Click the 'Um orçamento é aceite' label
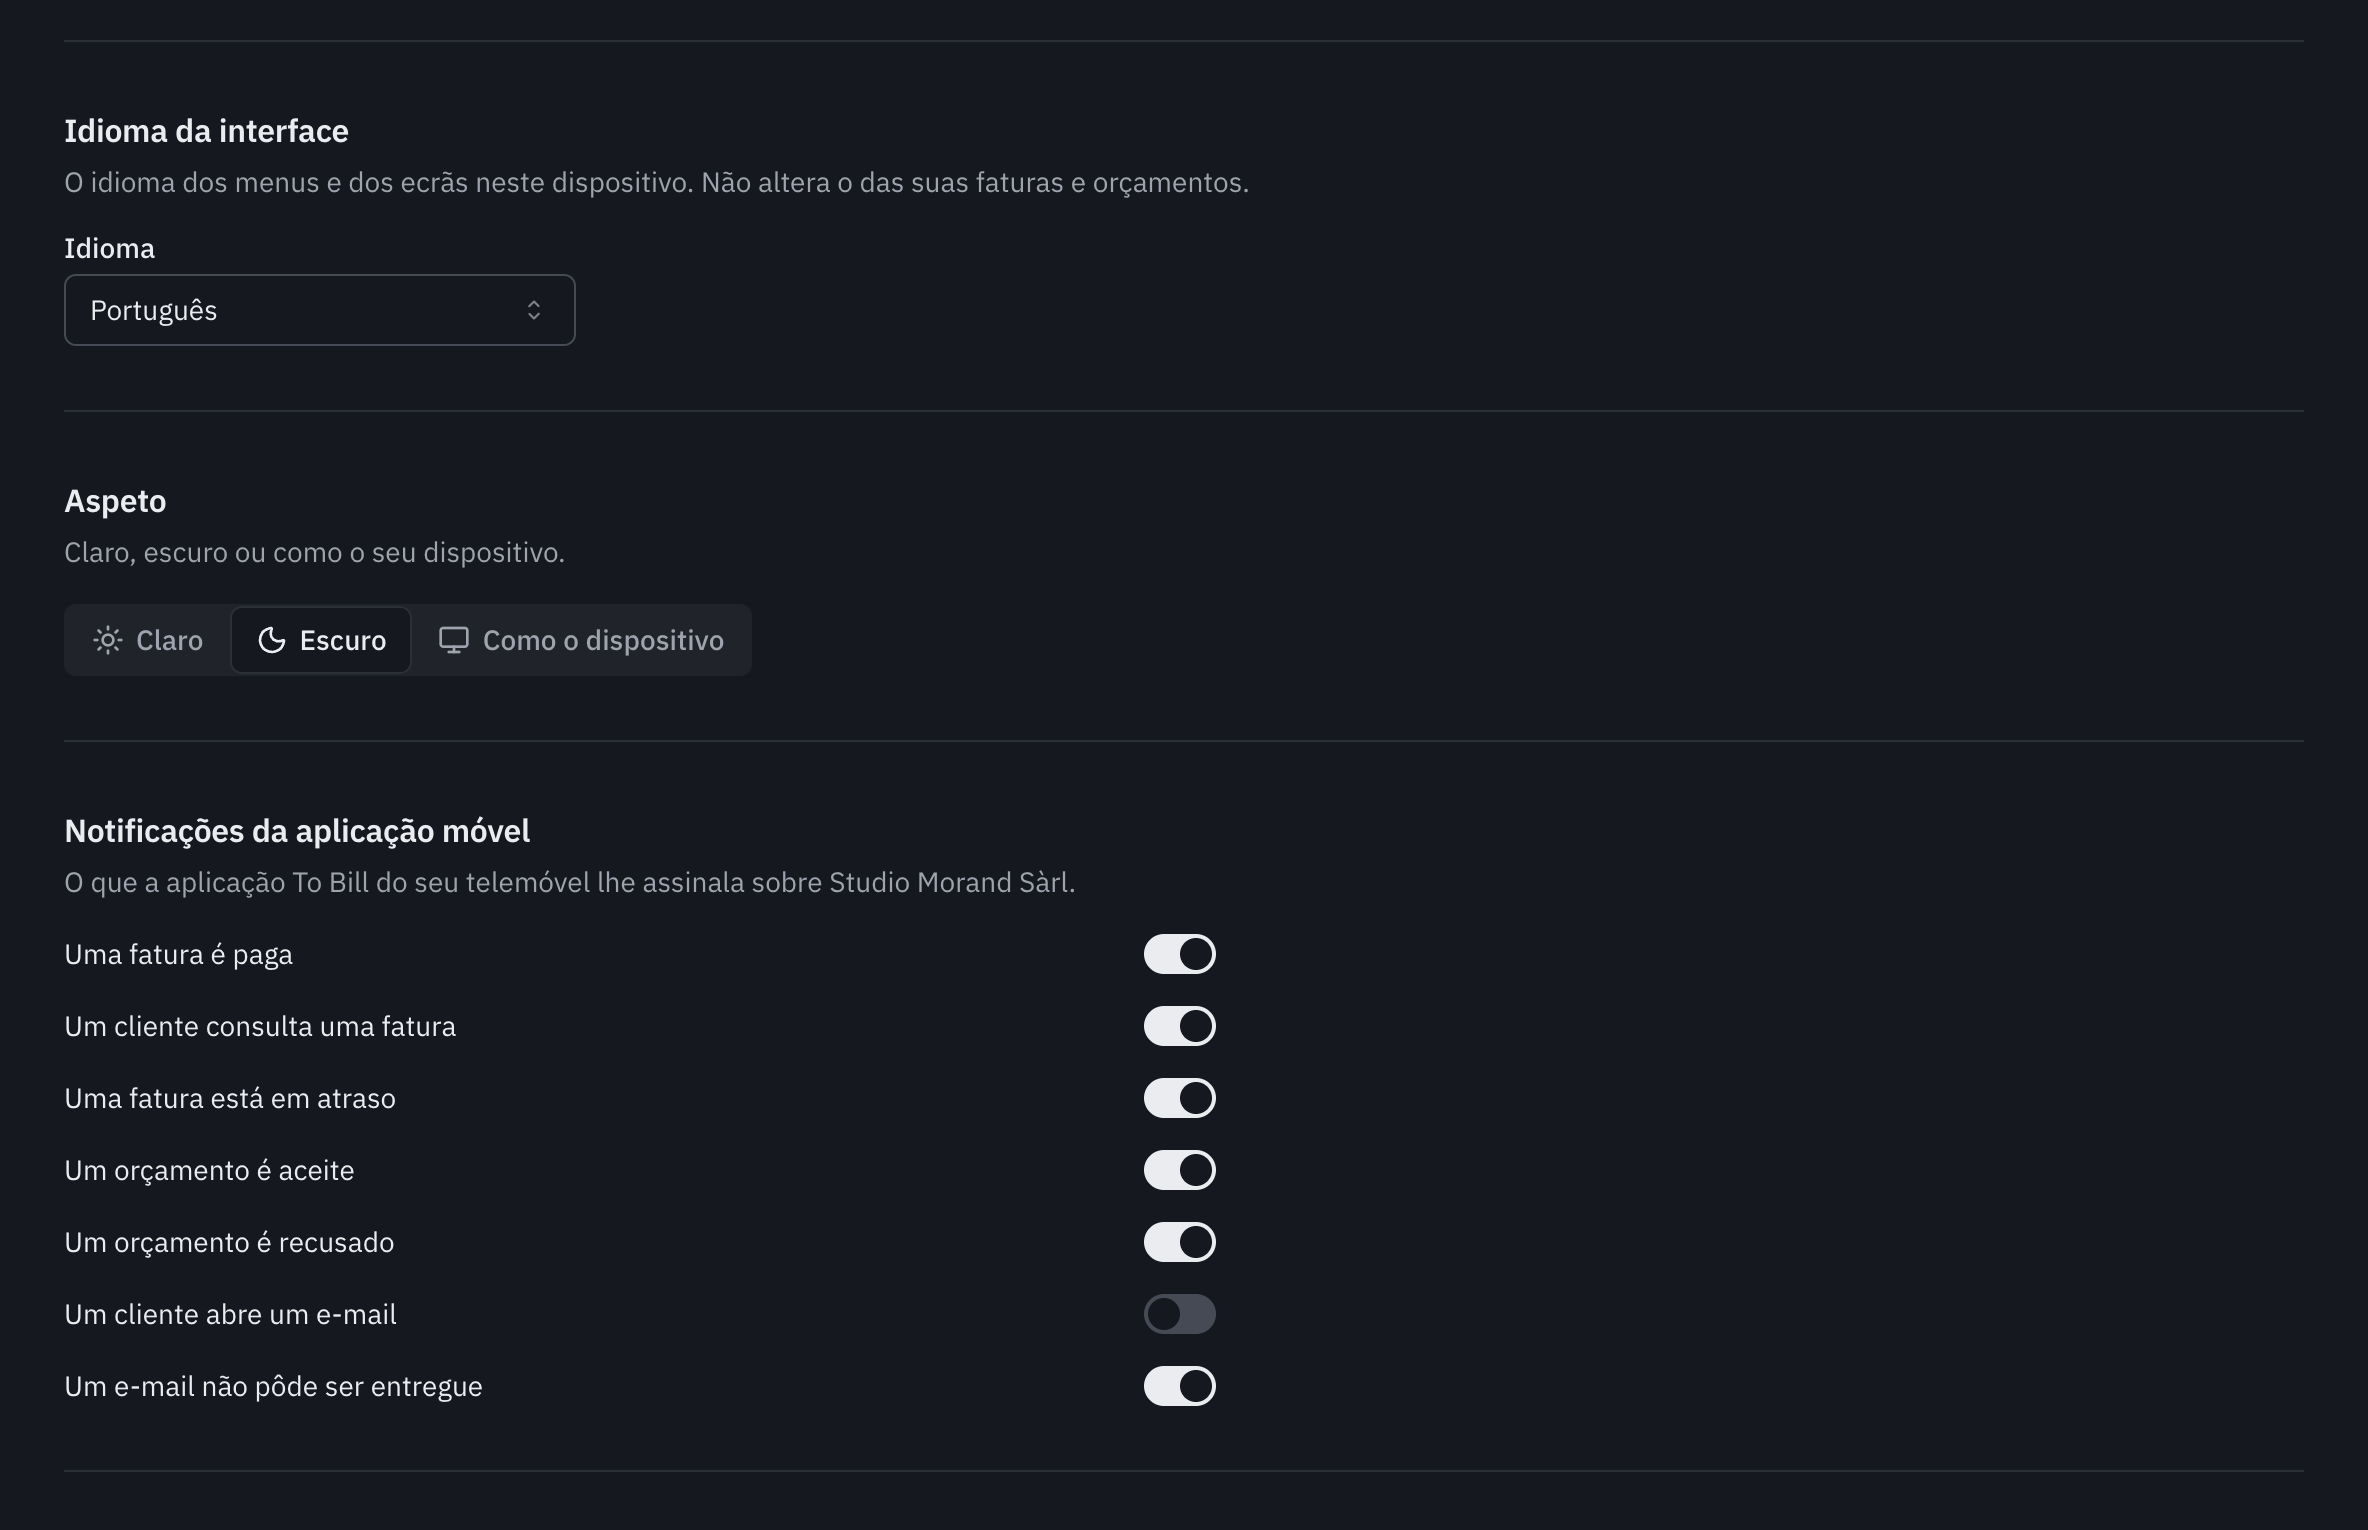This screenshot has width=2368, height=1530. click(x=209, y=1170)
